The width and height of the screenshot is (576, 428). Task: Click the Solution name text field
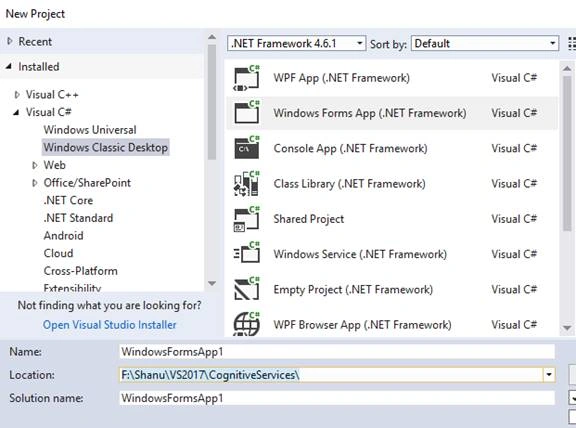coord(337,398)
